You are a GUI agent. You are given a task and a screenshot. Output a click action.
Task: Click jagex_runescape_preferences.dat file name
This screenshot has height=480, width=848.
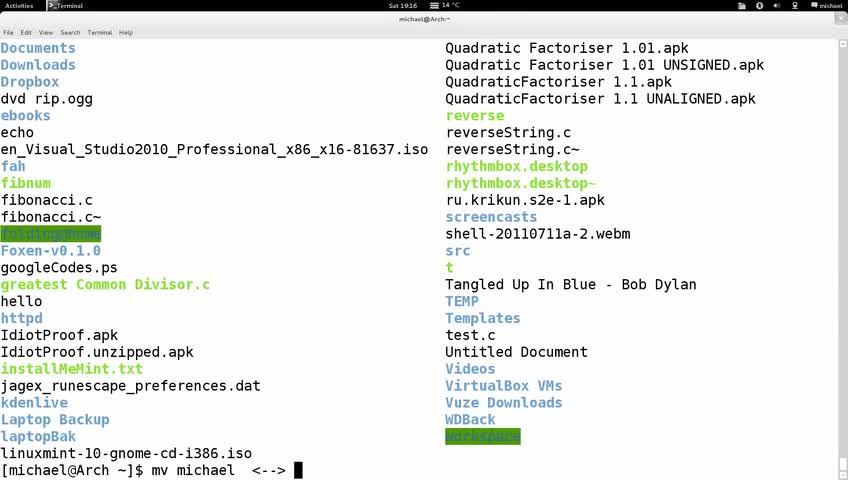point(130,386)
